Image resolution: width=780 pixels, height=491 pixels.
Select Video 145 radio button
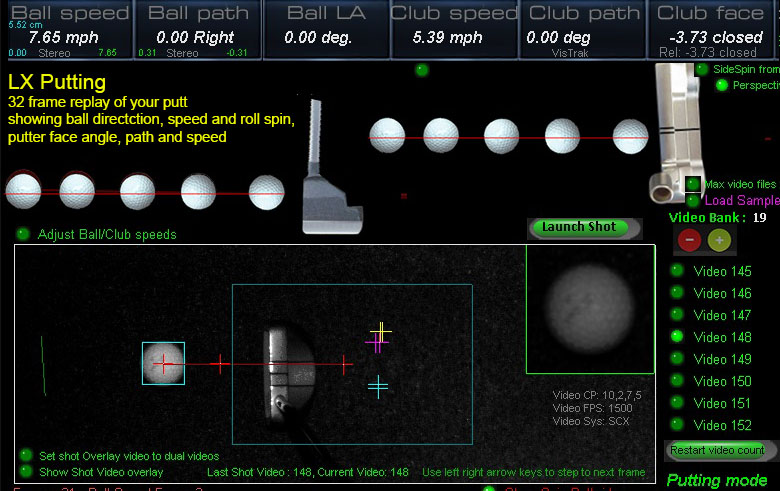pyautogui.click(x=677, y=271)
